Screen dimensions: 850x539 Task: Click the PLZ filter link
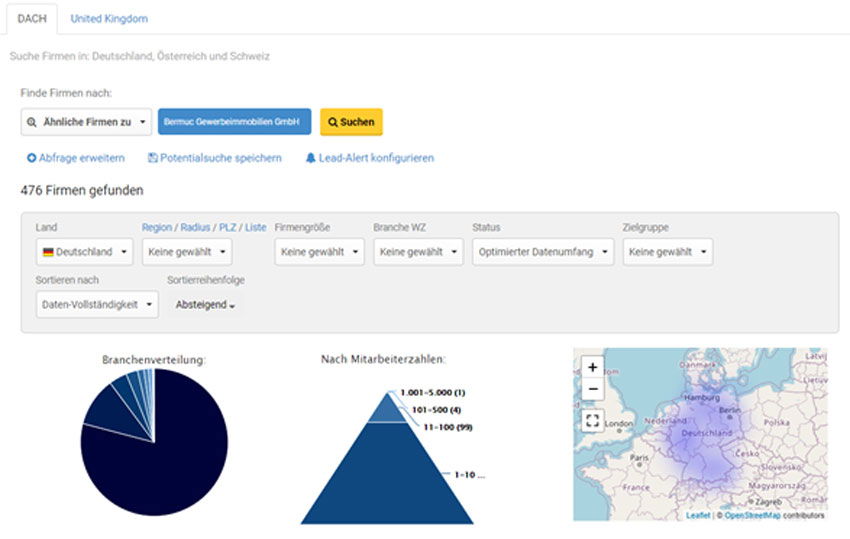(228, 227)
